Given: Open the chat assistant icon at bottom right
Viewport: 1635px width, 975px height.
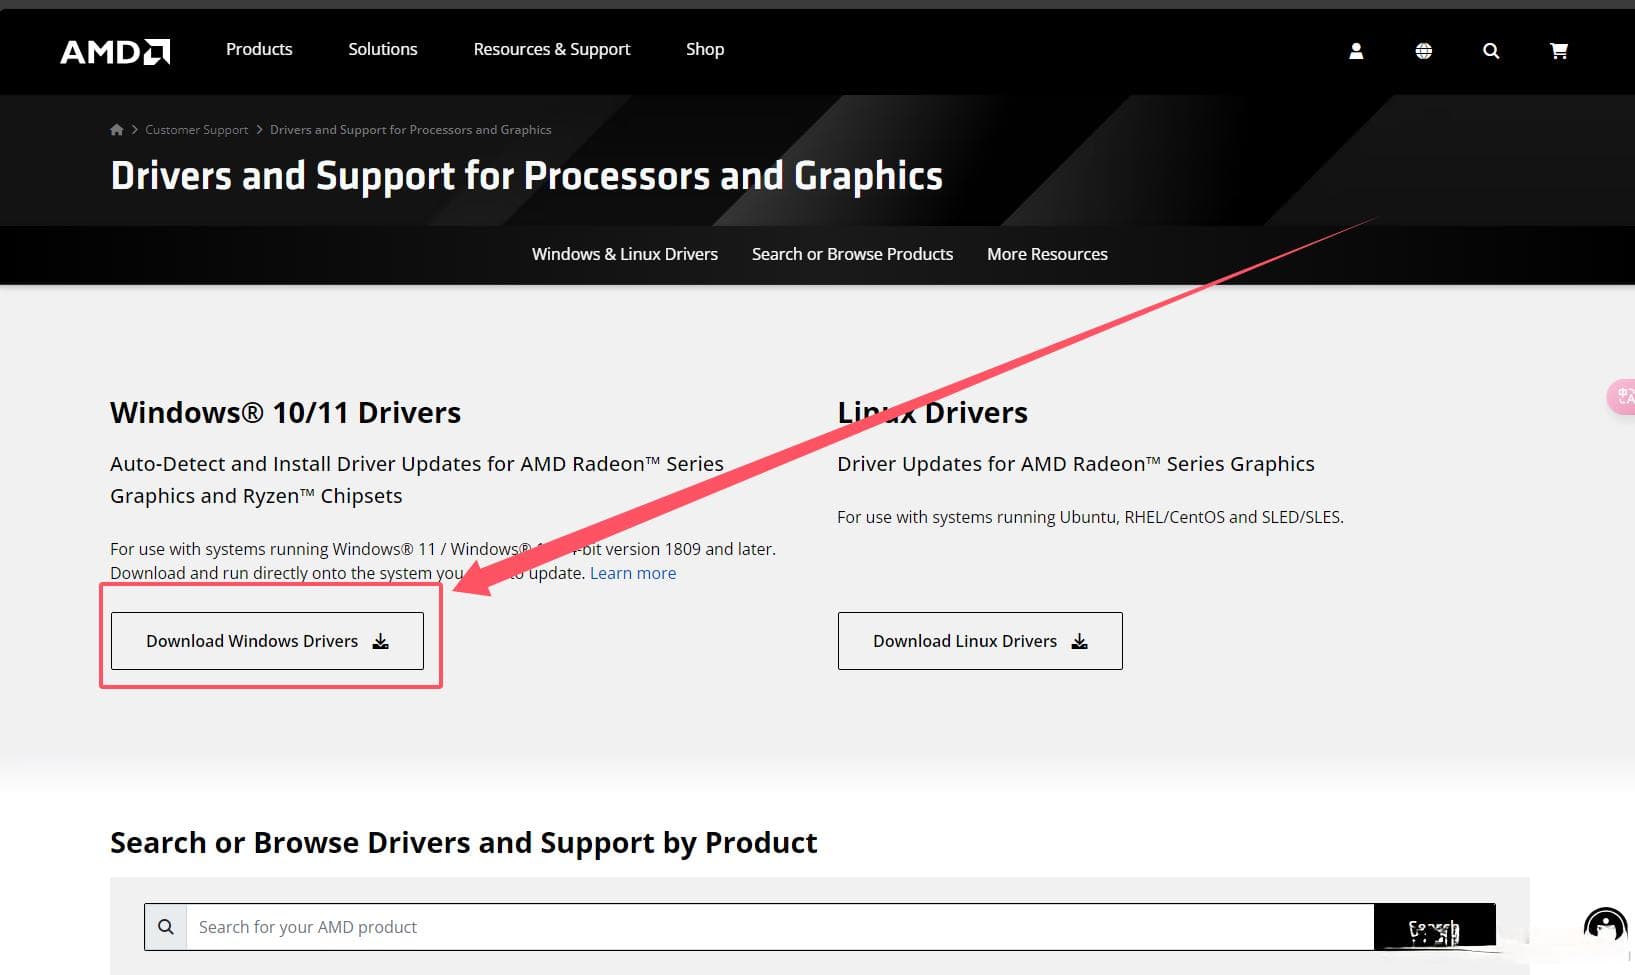Looking at the screenshot, I should [1606, 926].
